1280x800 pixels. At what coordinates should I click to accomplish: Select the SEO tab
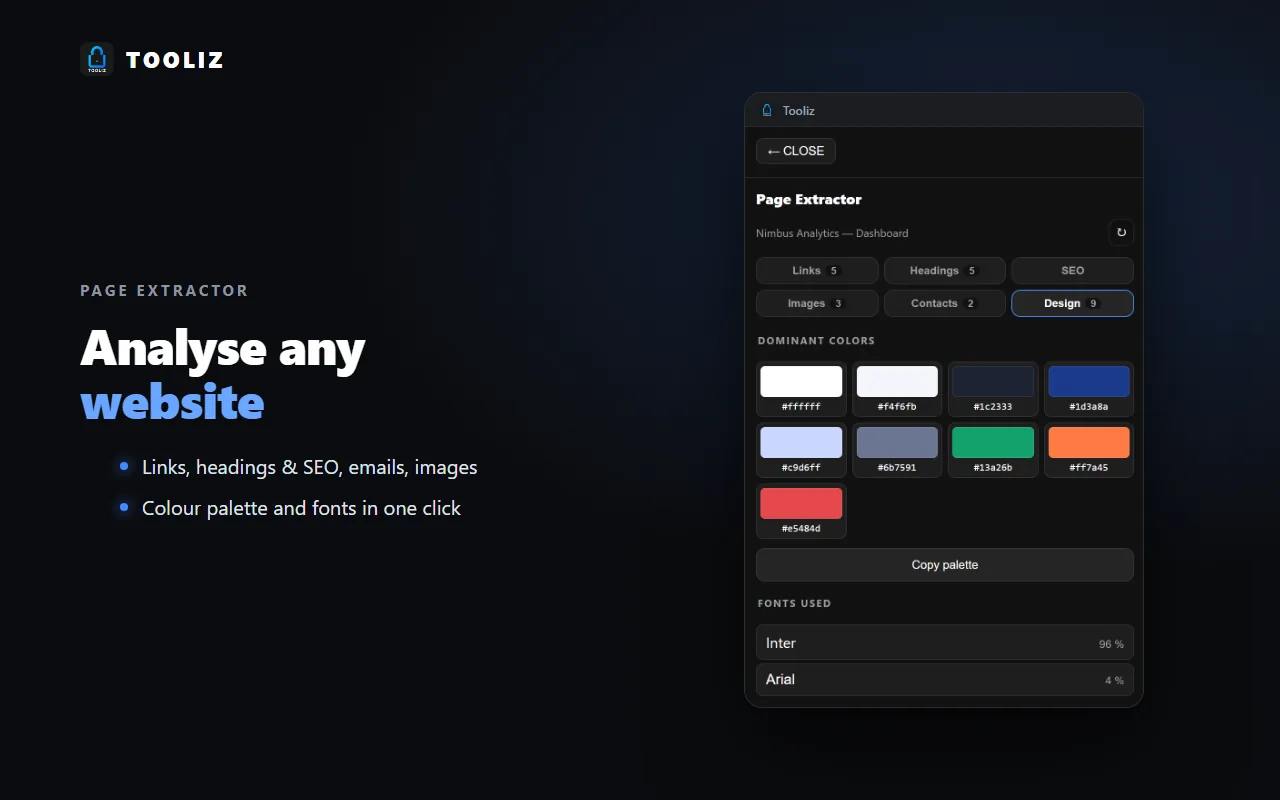[x=1072, y=270]
